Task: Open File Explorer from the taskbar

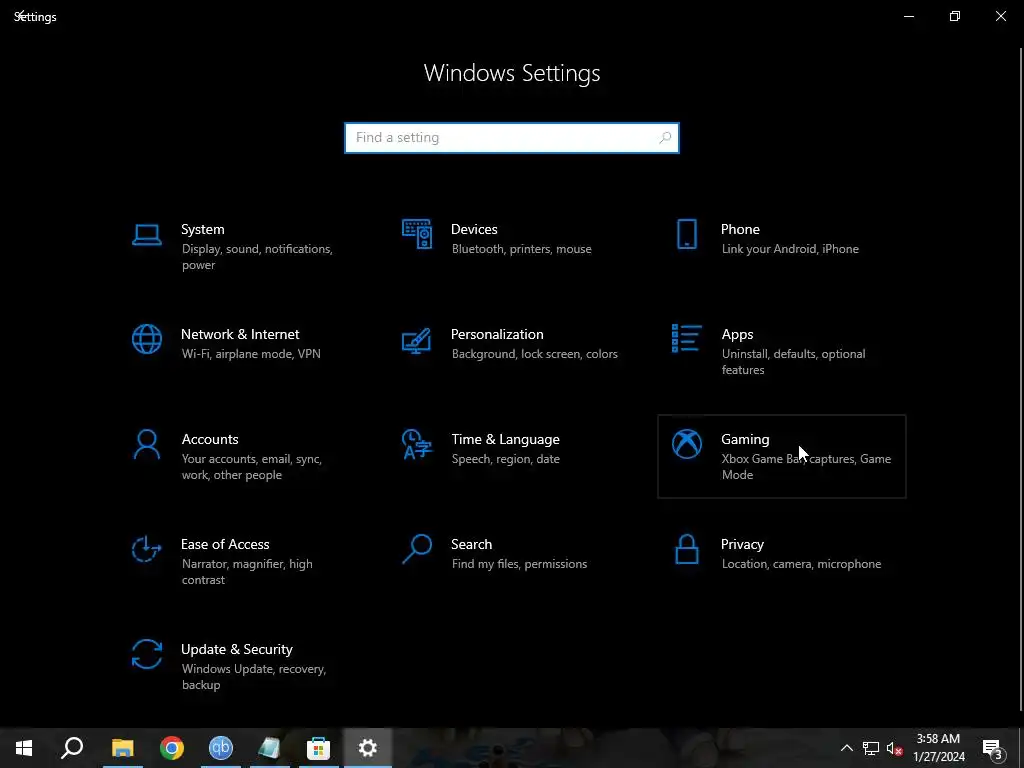Action: (x=122, y=748)
